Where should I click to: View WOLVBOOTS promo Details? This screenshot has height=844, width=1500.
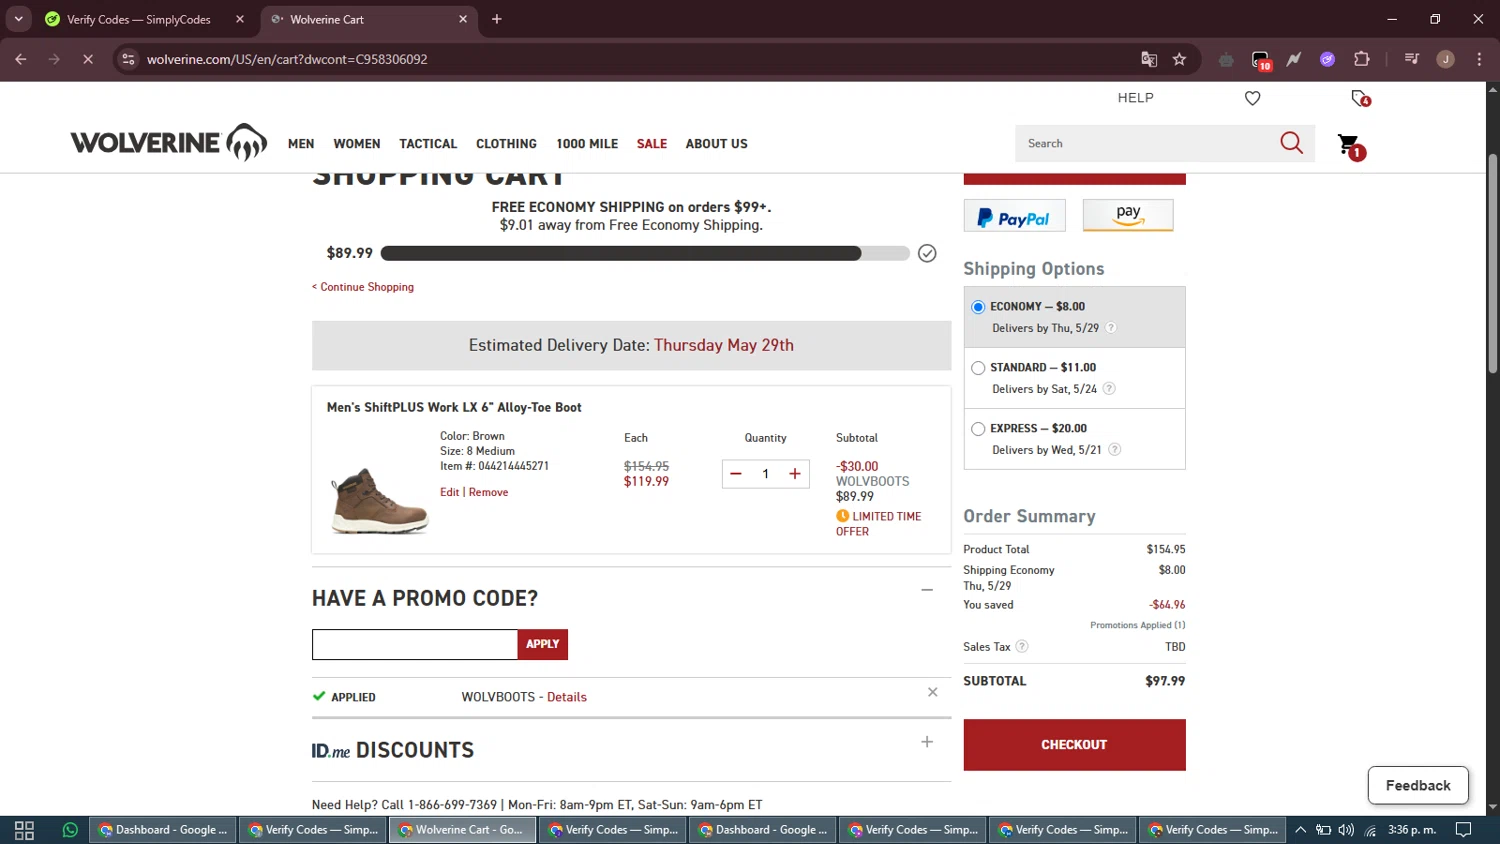(567, 697)
